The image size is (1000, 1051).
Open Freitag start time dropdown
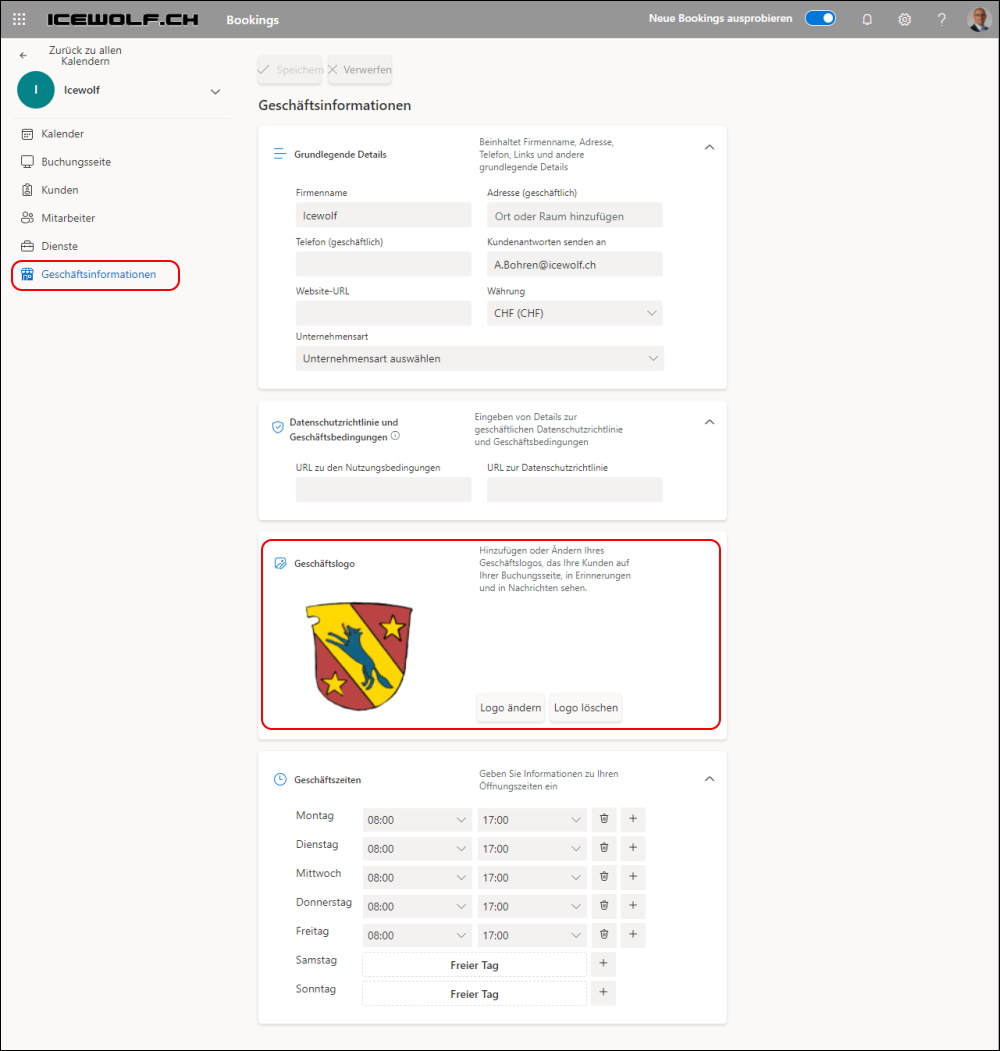point(417,935)
